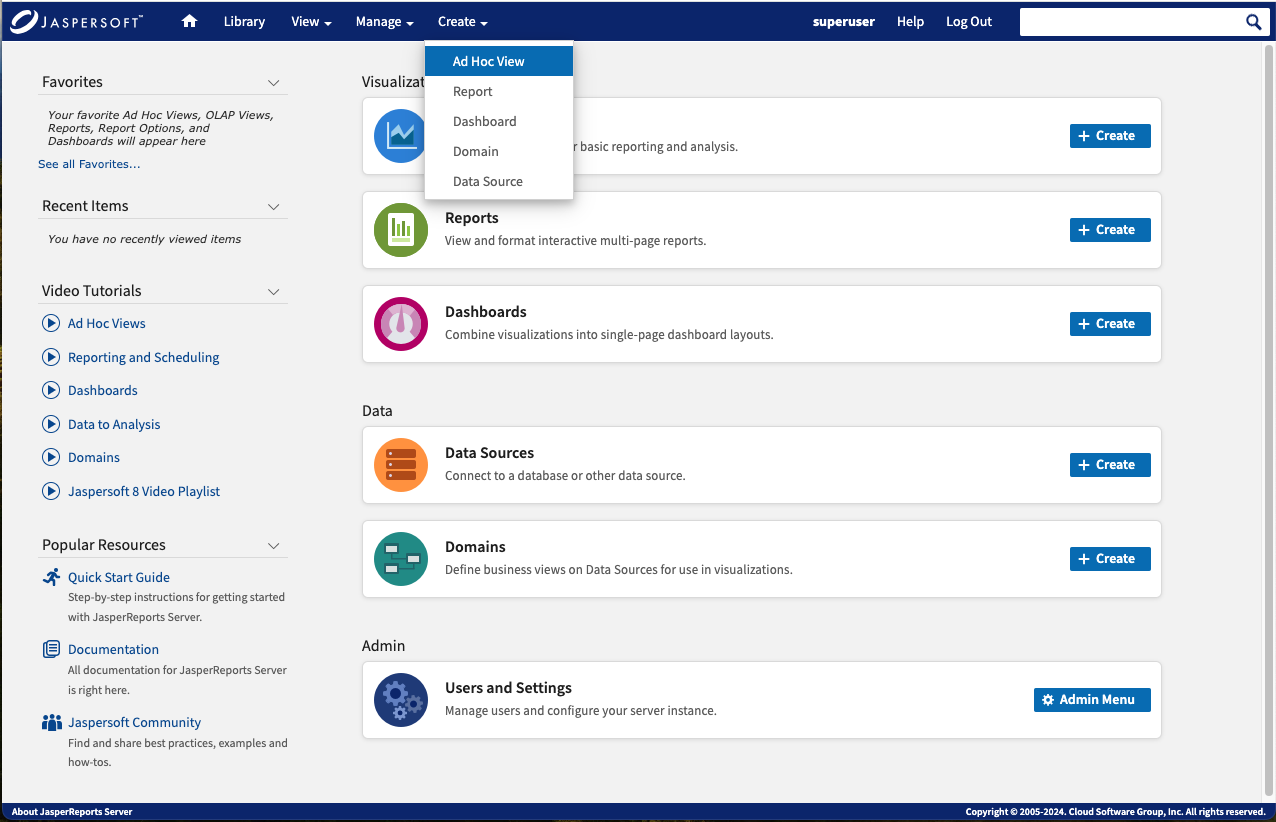
Task: Collapse the Popular Resources section
Action: pyautogui.click(x=274, y=545)
